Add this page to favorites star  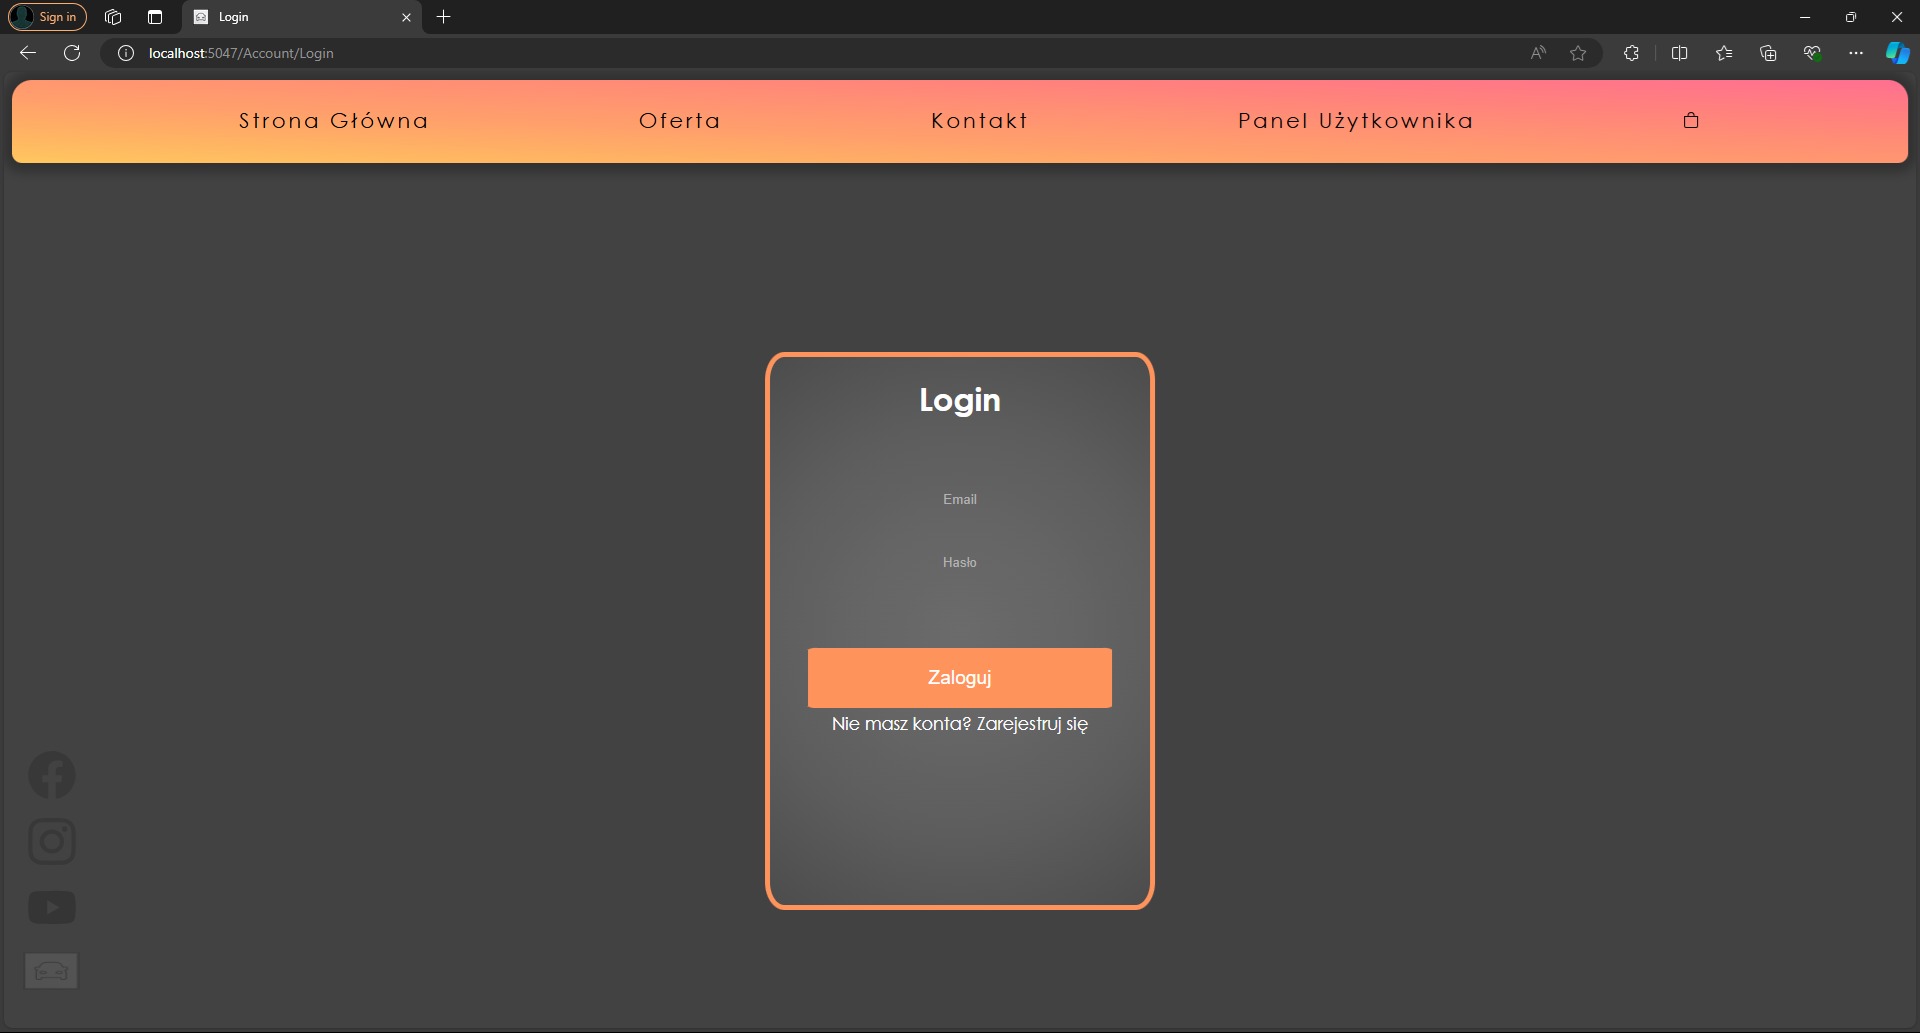1578,53
